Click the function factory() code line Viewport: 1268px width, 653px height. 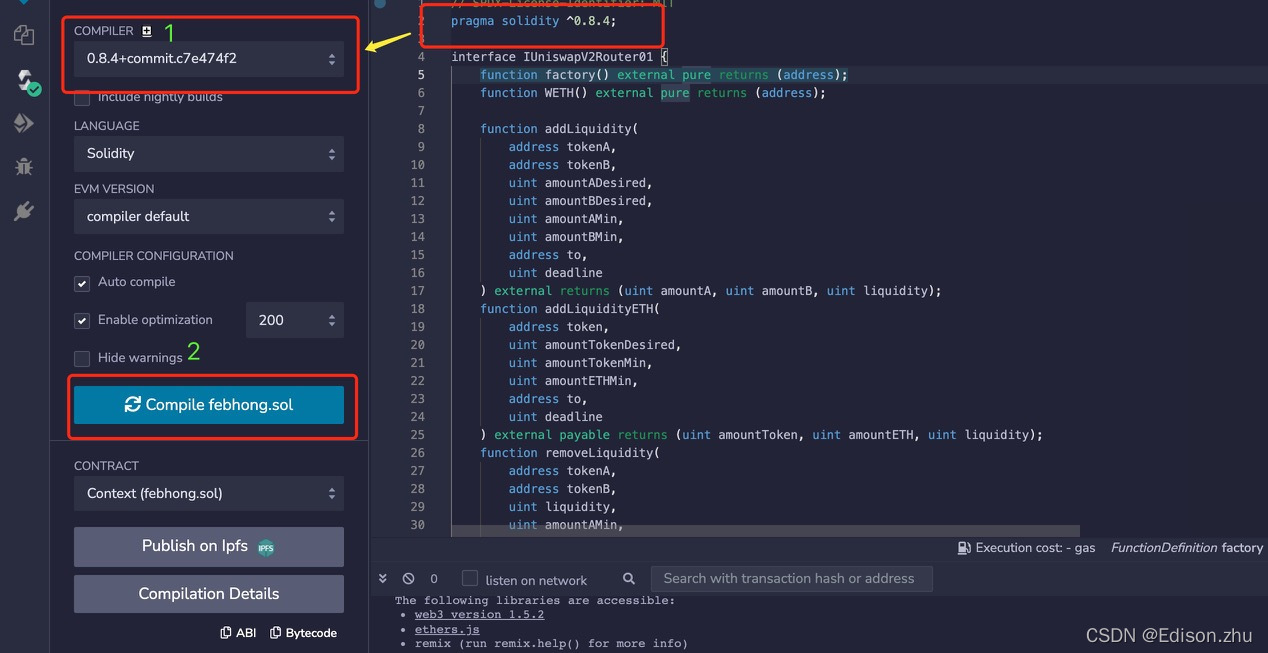tap(664, 75)
